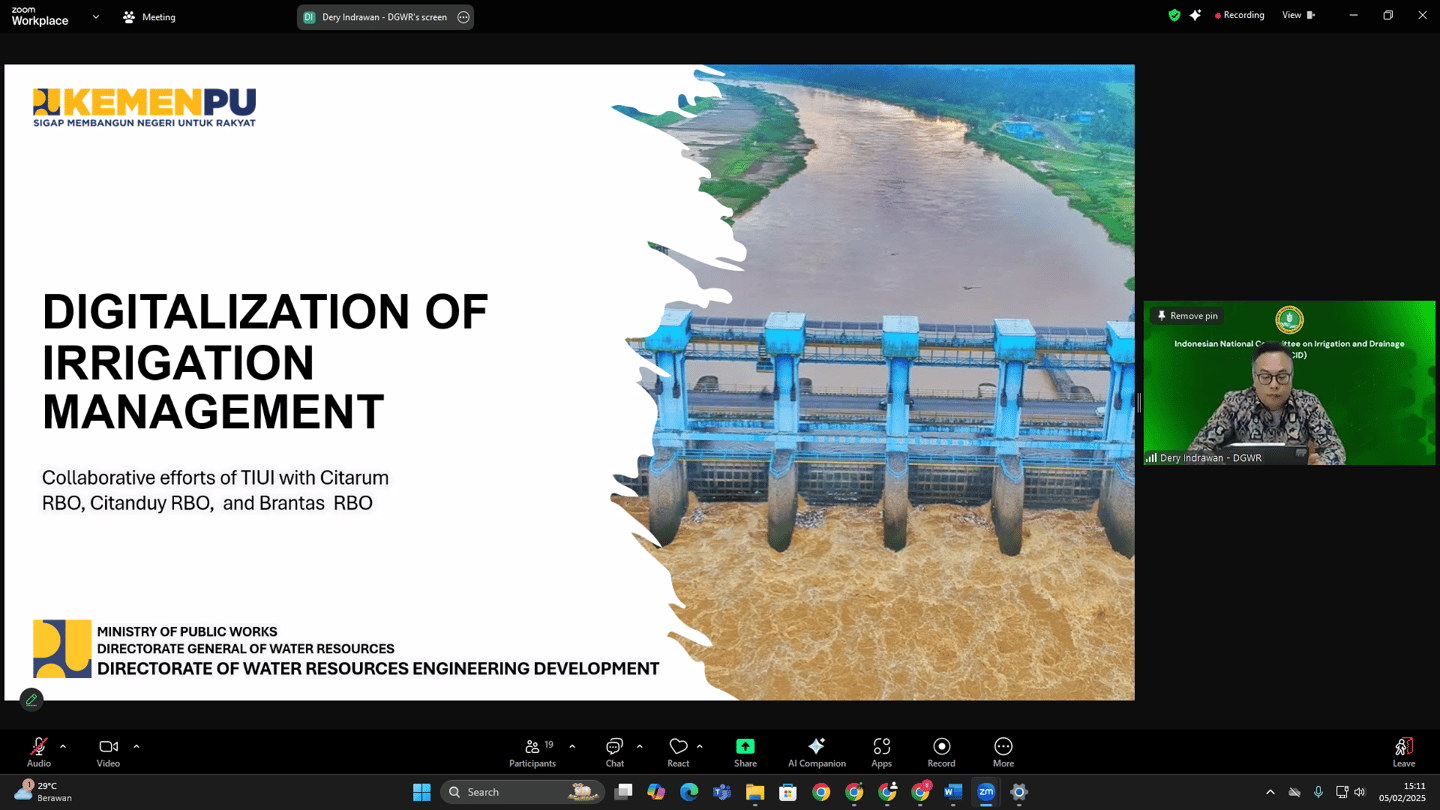Click the taskbar Search box
This screenshot has width=1440, height=810.
click(x=522, y=792)
